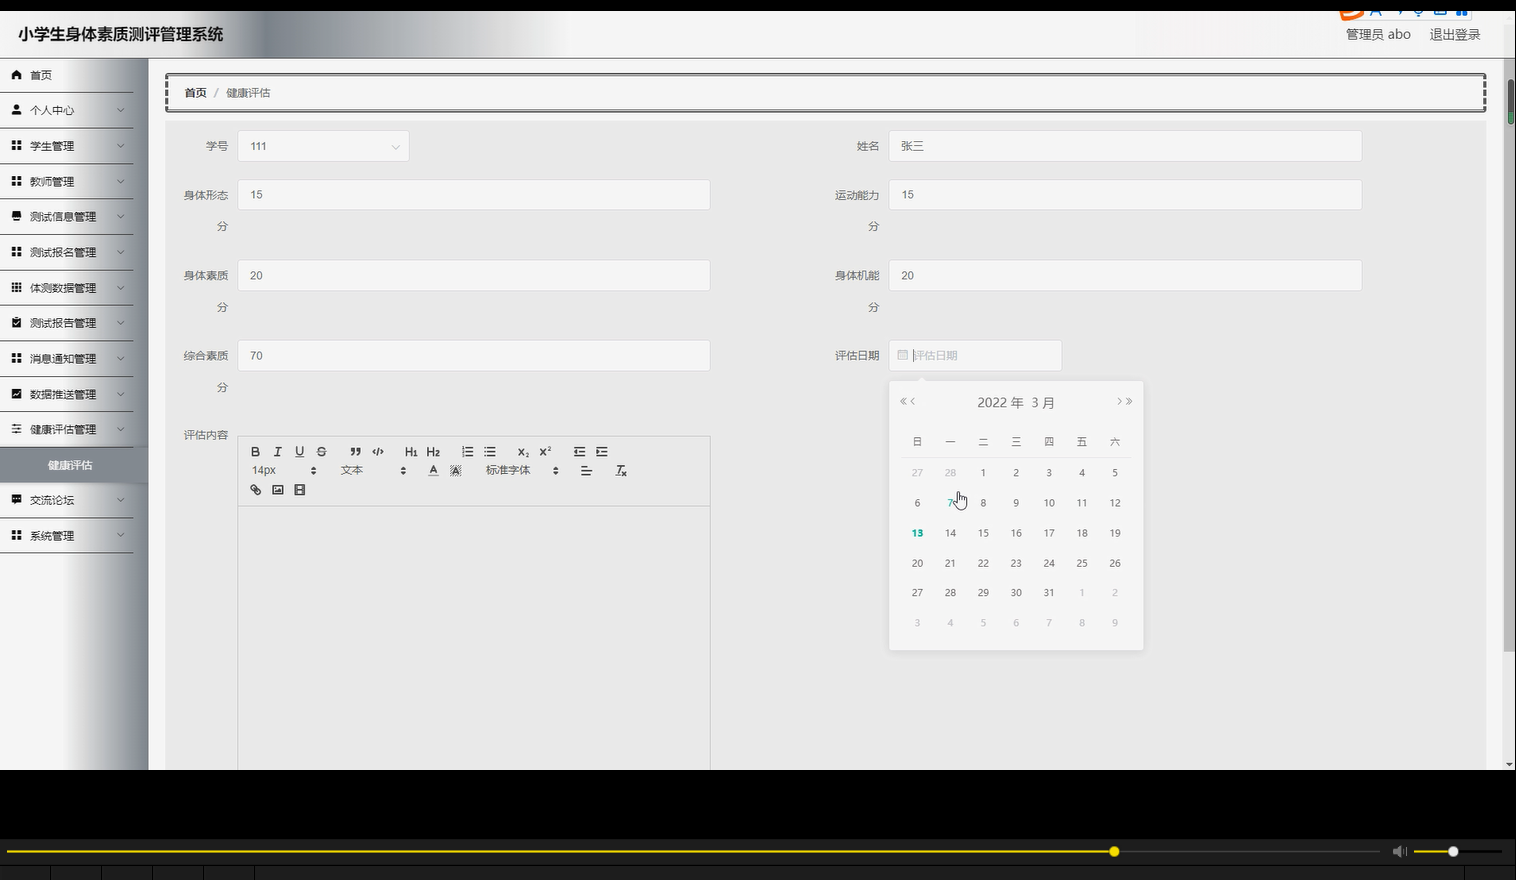
Task: Adjust the video volume slider handle
Action: [x=1453, y=852]
